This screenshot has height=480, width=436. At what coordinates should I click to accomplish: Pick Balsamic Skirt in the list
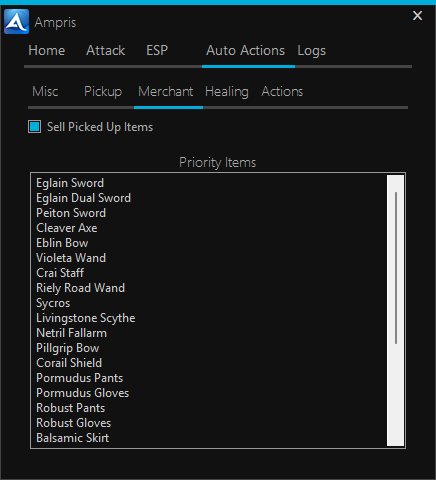coord(72,438)
